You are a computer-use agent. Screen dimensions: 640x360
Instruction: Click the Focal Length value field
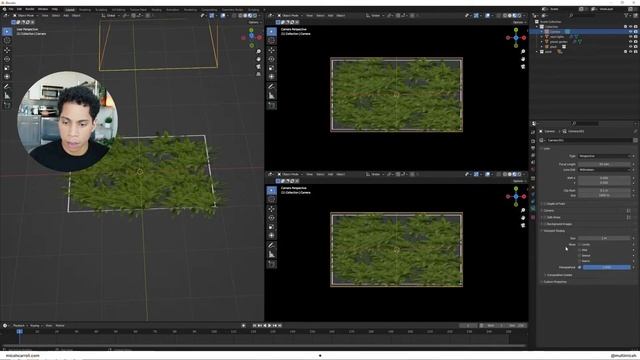click(x=604, y=164)
